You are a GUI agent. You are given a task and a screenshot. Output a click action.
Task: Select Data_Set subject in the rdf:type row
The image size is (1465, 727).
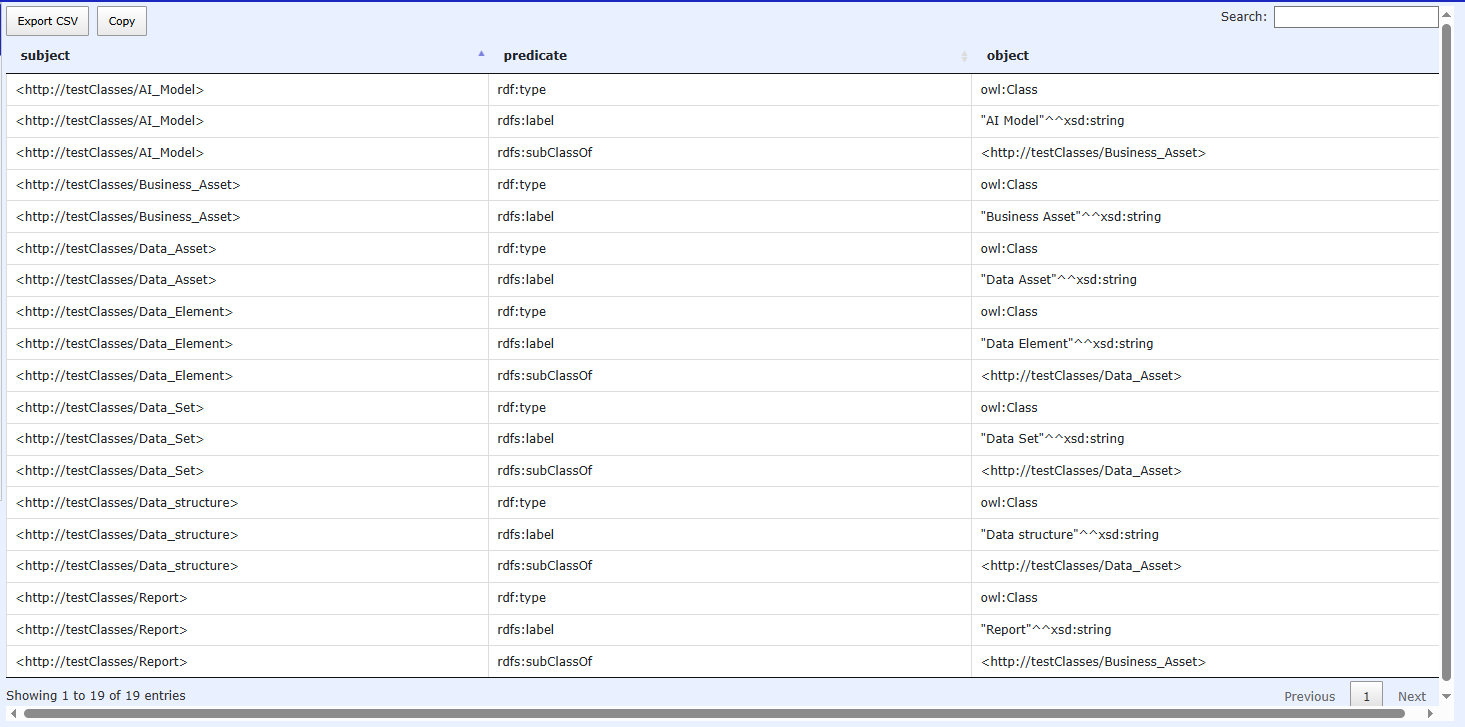click(x=110, y=408)
